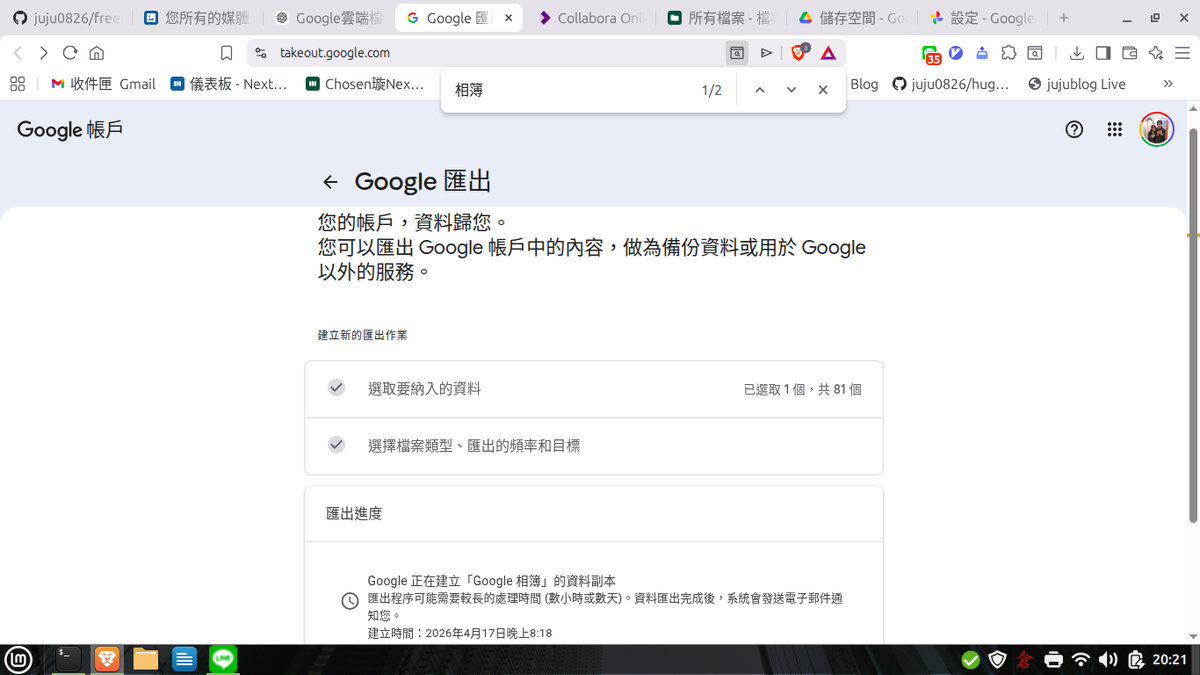This screenshot has height=675, width=1200.
Task: Open the 收件匣 Gmail bookmark
Action: point(104,84)
